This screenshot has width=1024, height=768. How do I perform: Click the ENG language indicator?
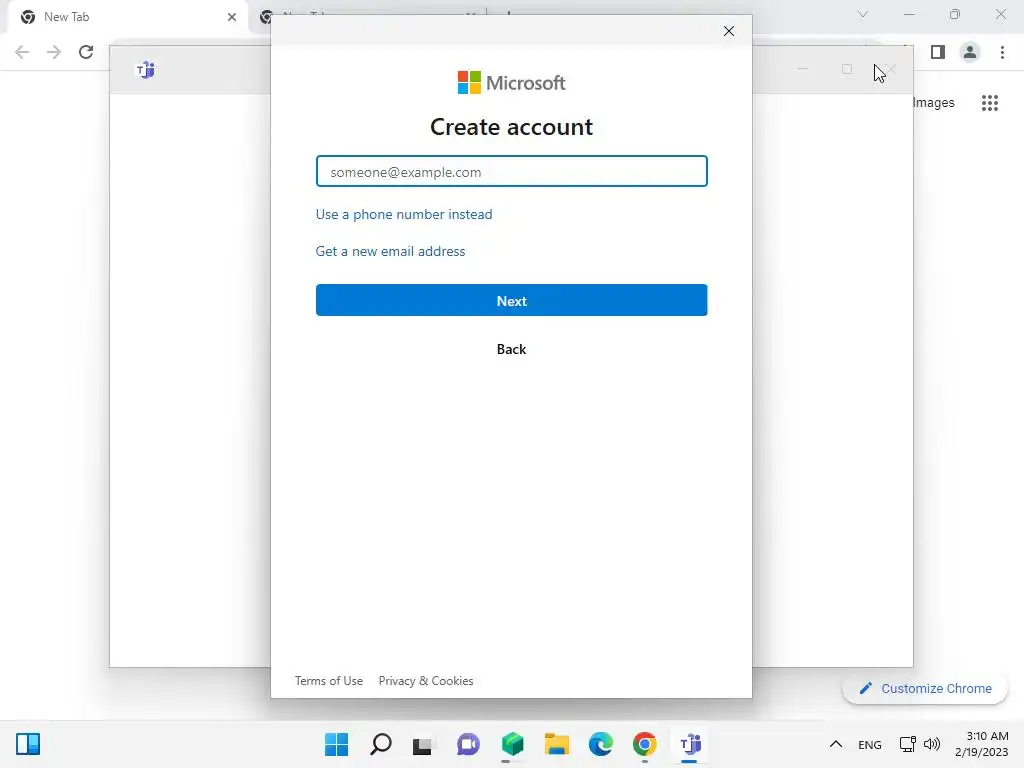(870, 745)
